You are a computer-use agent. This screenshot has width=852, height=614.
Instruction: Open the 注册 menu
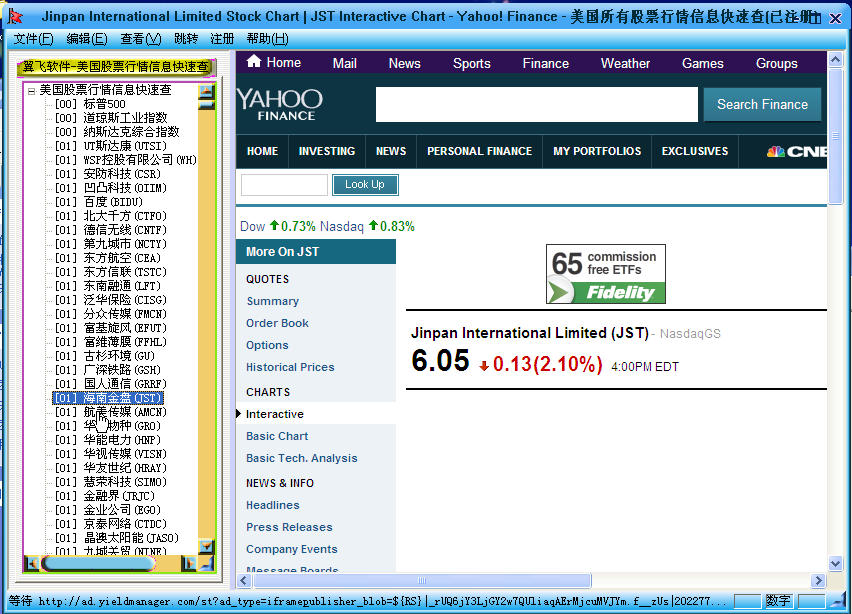click(222, 39)
